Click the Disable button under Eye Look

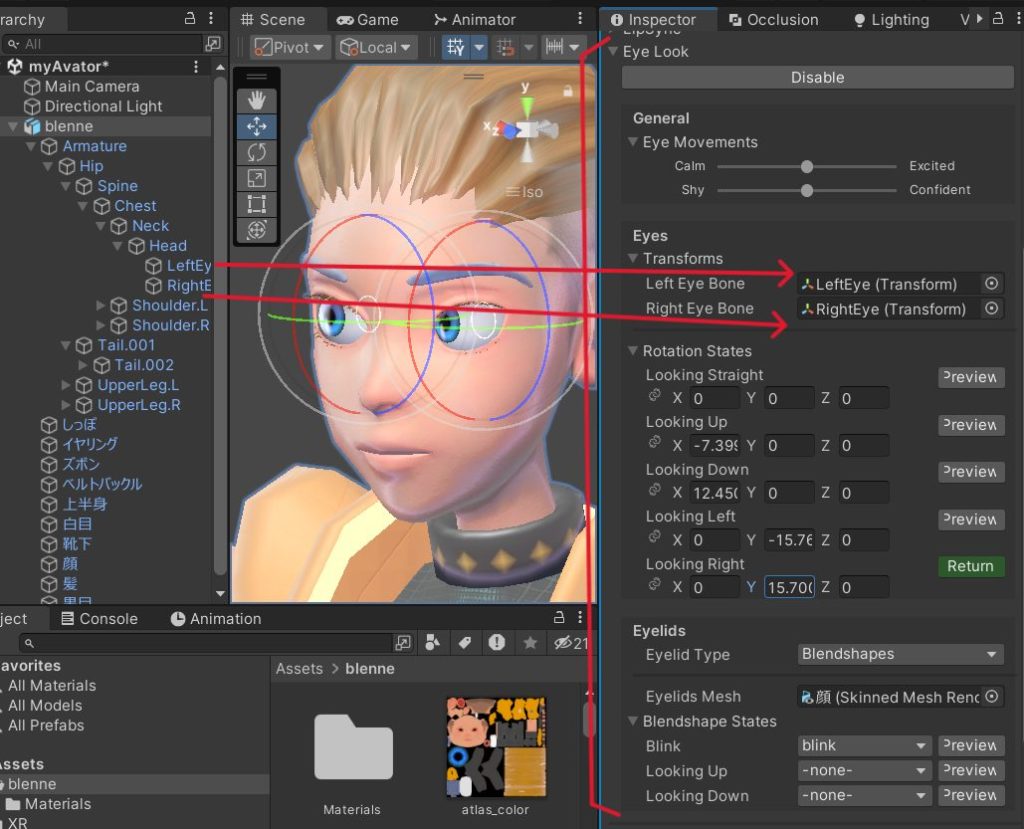[x=817, y=78]
